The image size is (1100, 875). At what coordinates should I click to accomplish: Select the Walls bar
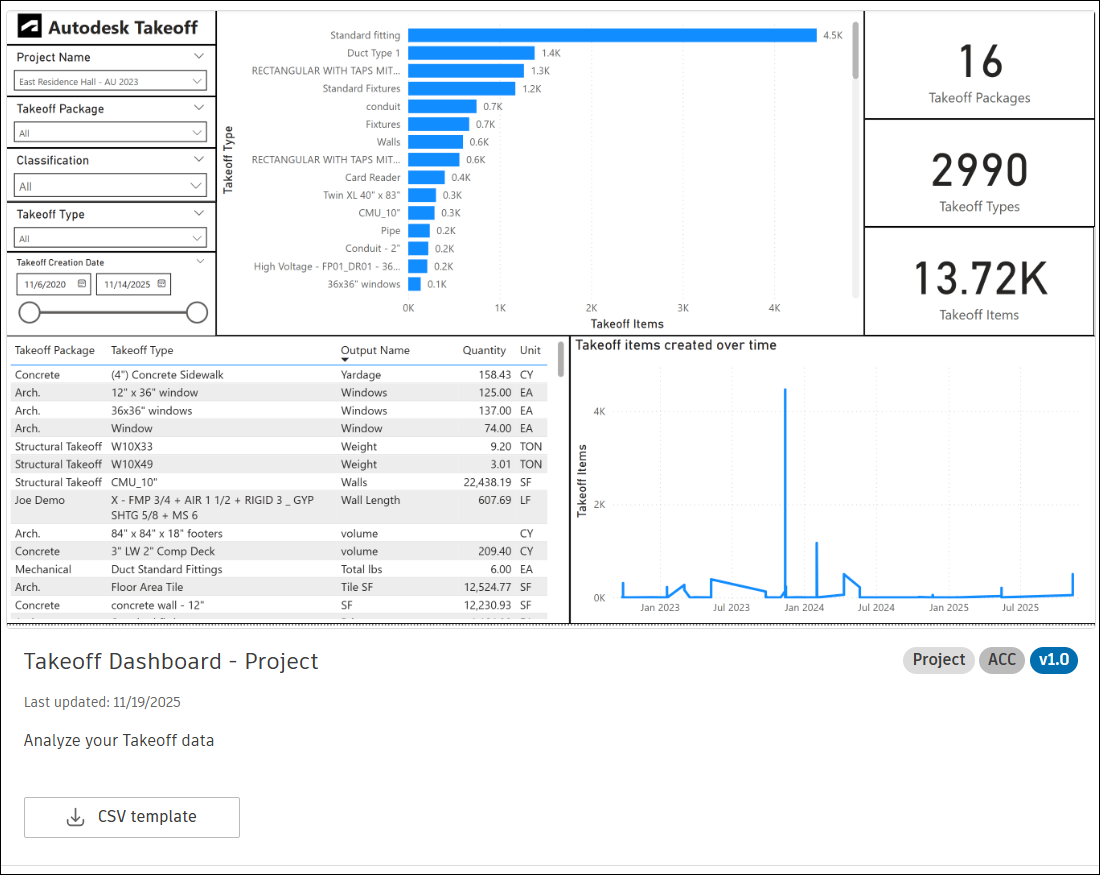click(x=436, y=142)
